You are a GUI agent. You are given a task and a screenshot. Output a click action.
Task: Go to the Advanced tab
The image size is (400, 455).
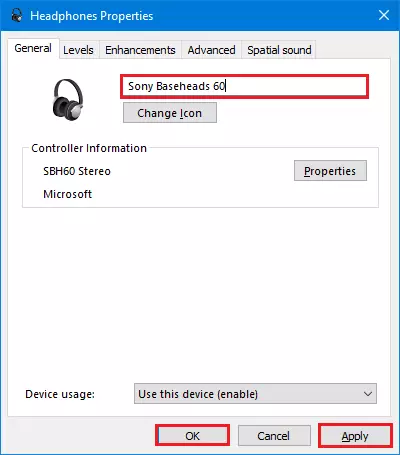pyautogui.click(x=211, y=50)
